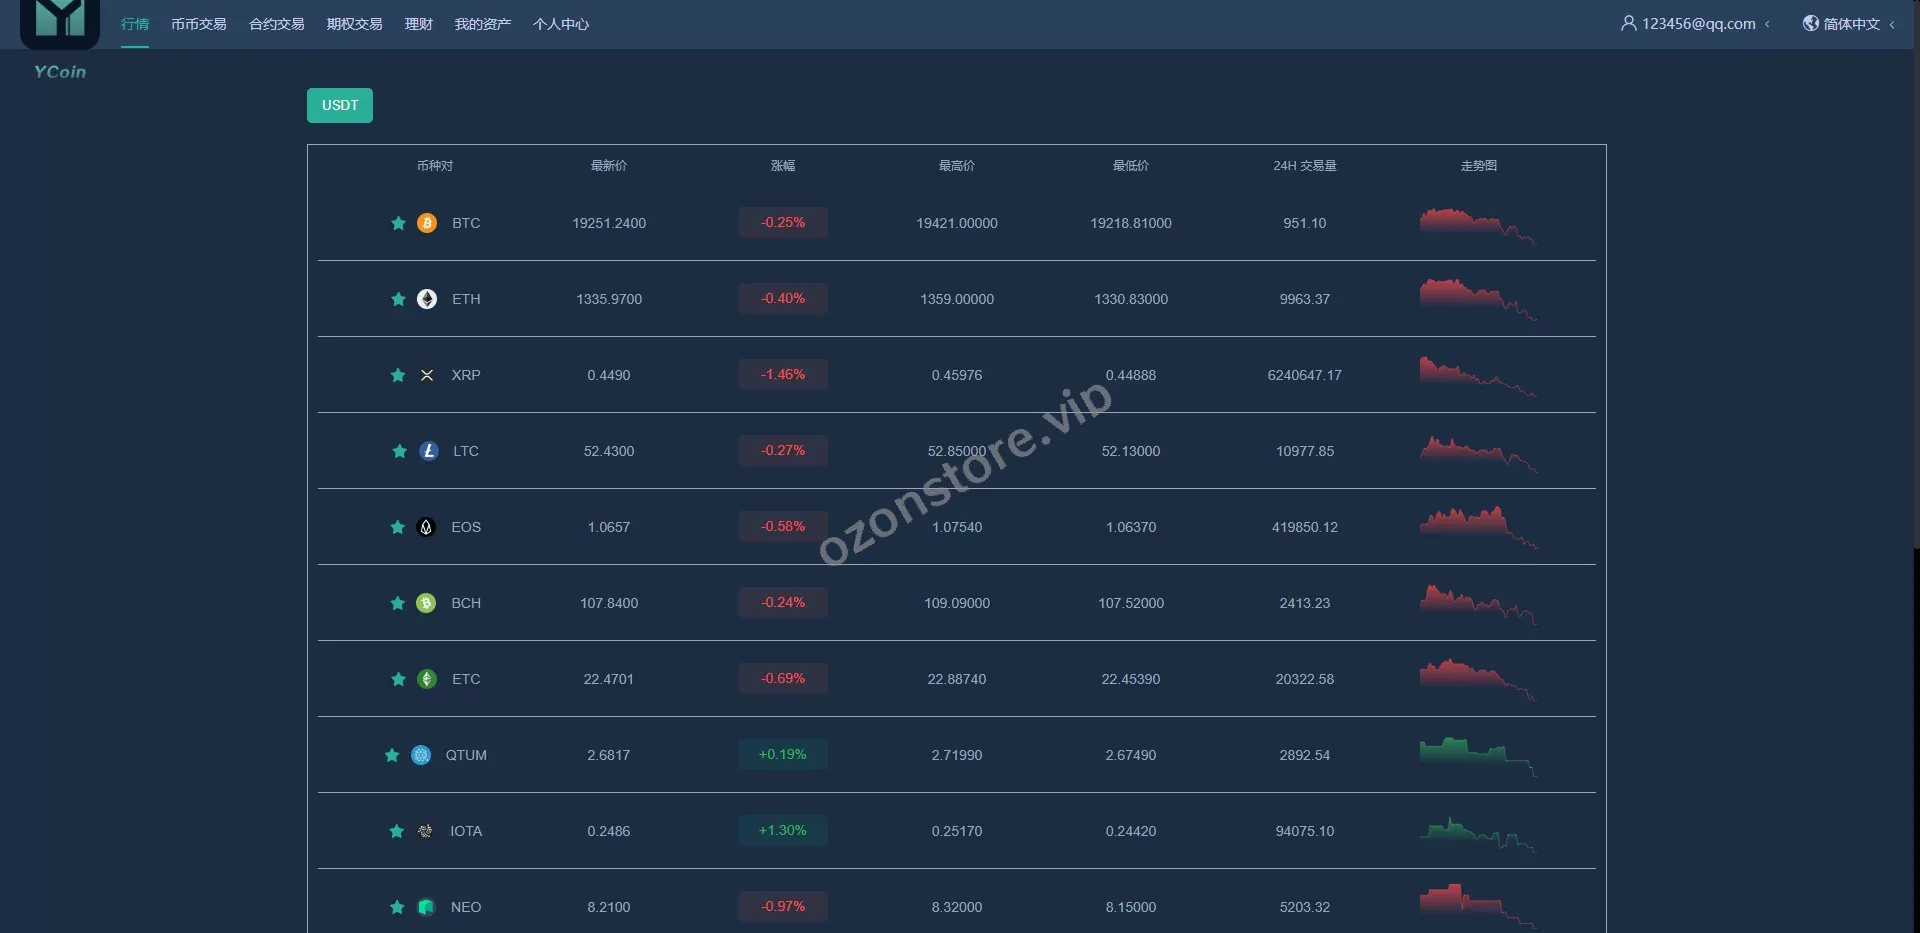Click the Bitcoin BTC coin icon
The height and width of the screenshot is (933, 1920).
pos(427,223)
